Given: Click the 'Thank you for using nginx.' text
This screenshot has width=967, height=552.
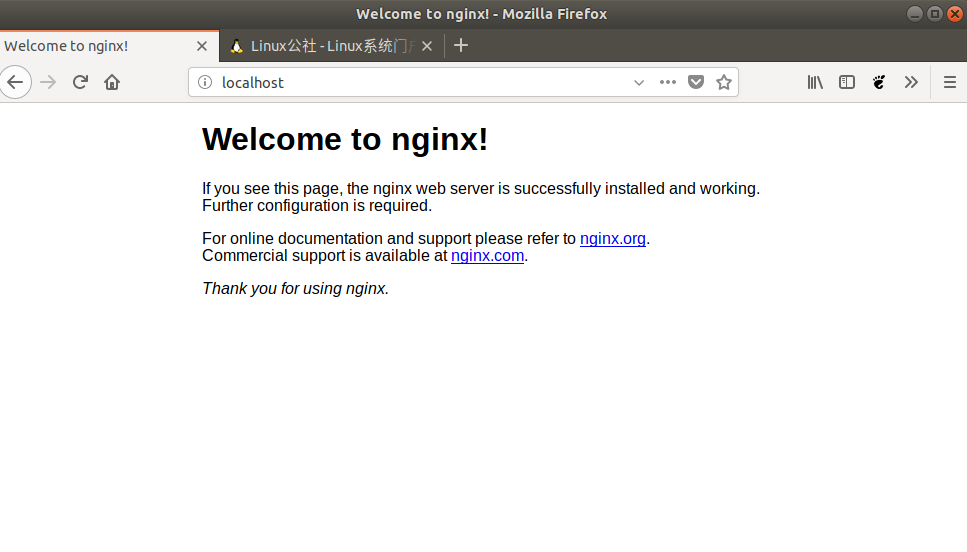Looking at the screenshot, I should click(295, 289).
